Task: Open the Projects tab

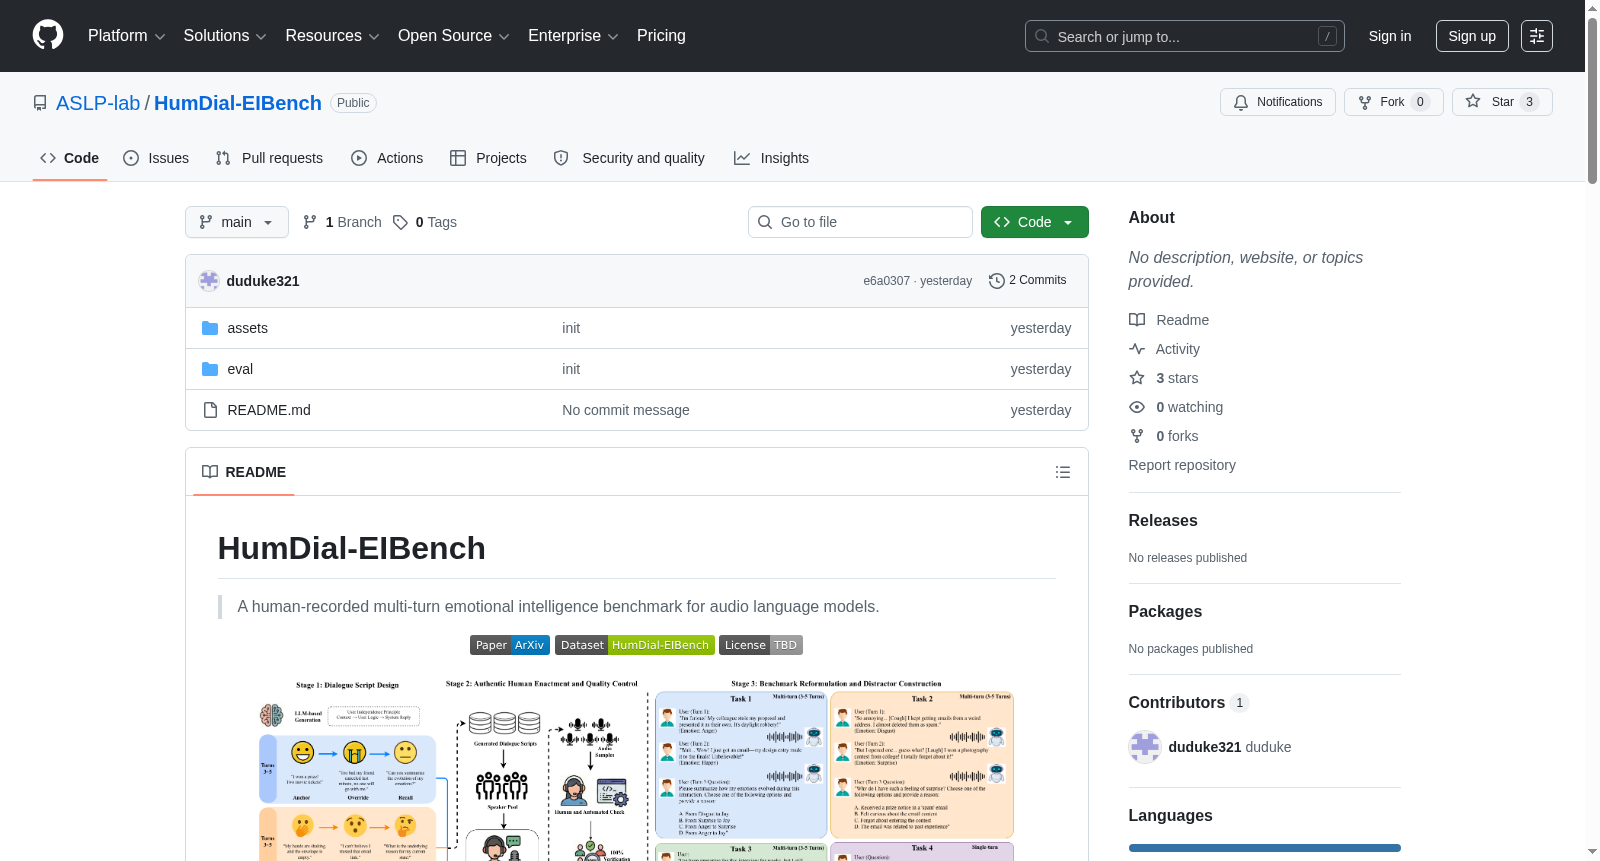Action: click(488, 158)
